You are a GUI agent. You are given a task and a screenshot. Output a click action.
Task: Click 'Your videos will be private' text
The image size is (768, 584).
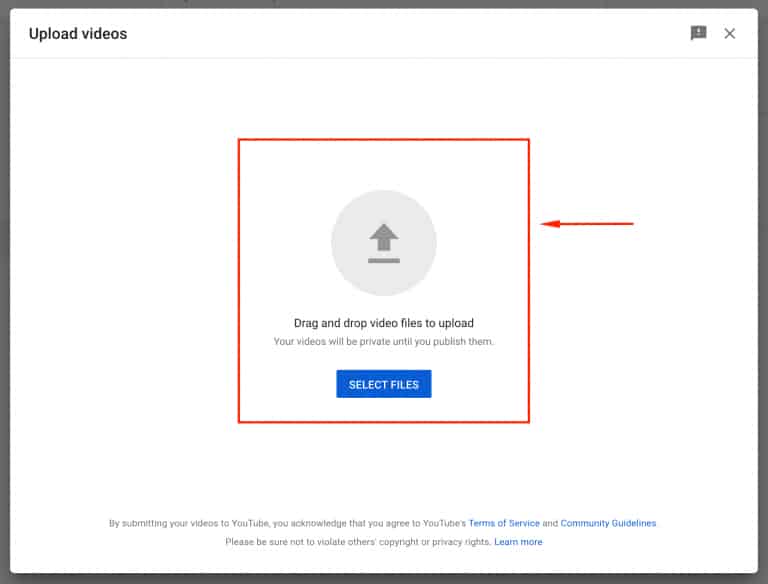[384, 341]
